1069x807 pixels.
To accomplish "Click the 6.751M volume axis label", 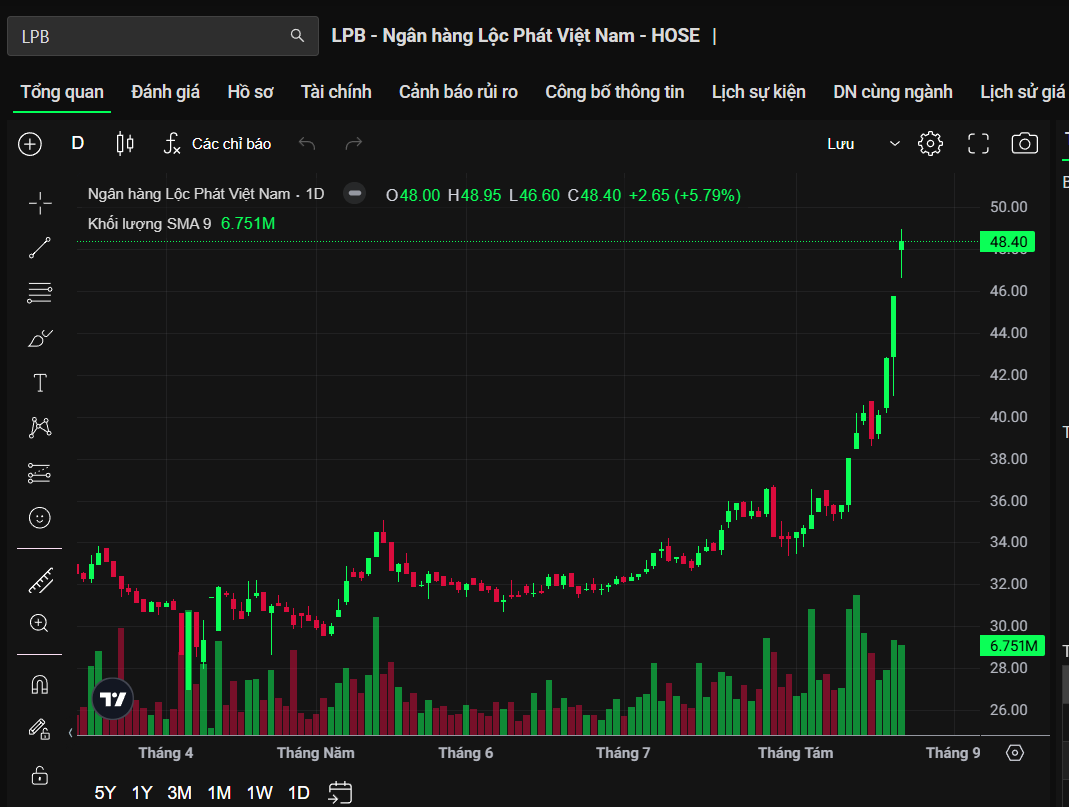I will click(x=1012, y=645).
